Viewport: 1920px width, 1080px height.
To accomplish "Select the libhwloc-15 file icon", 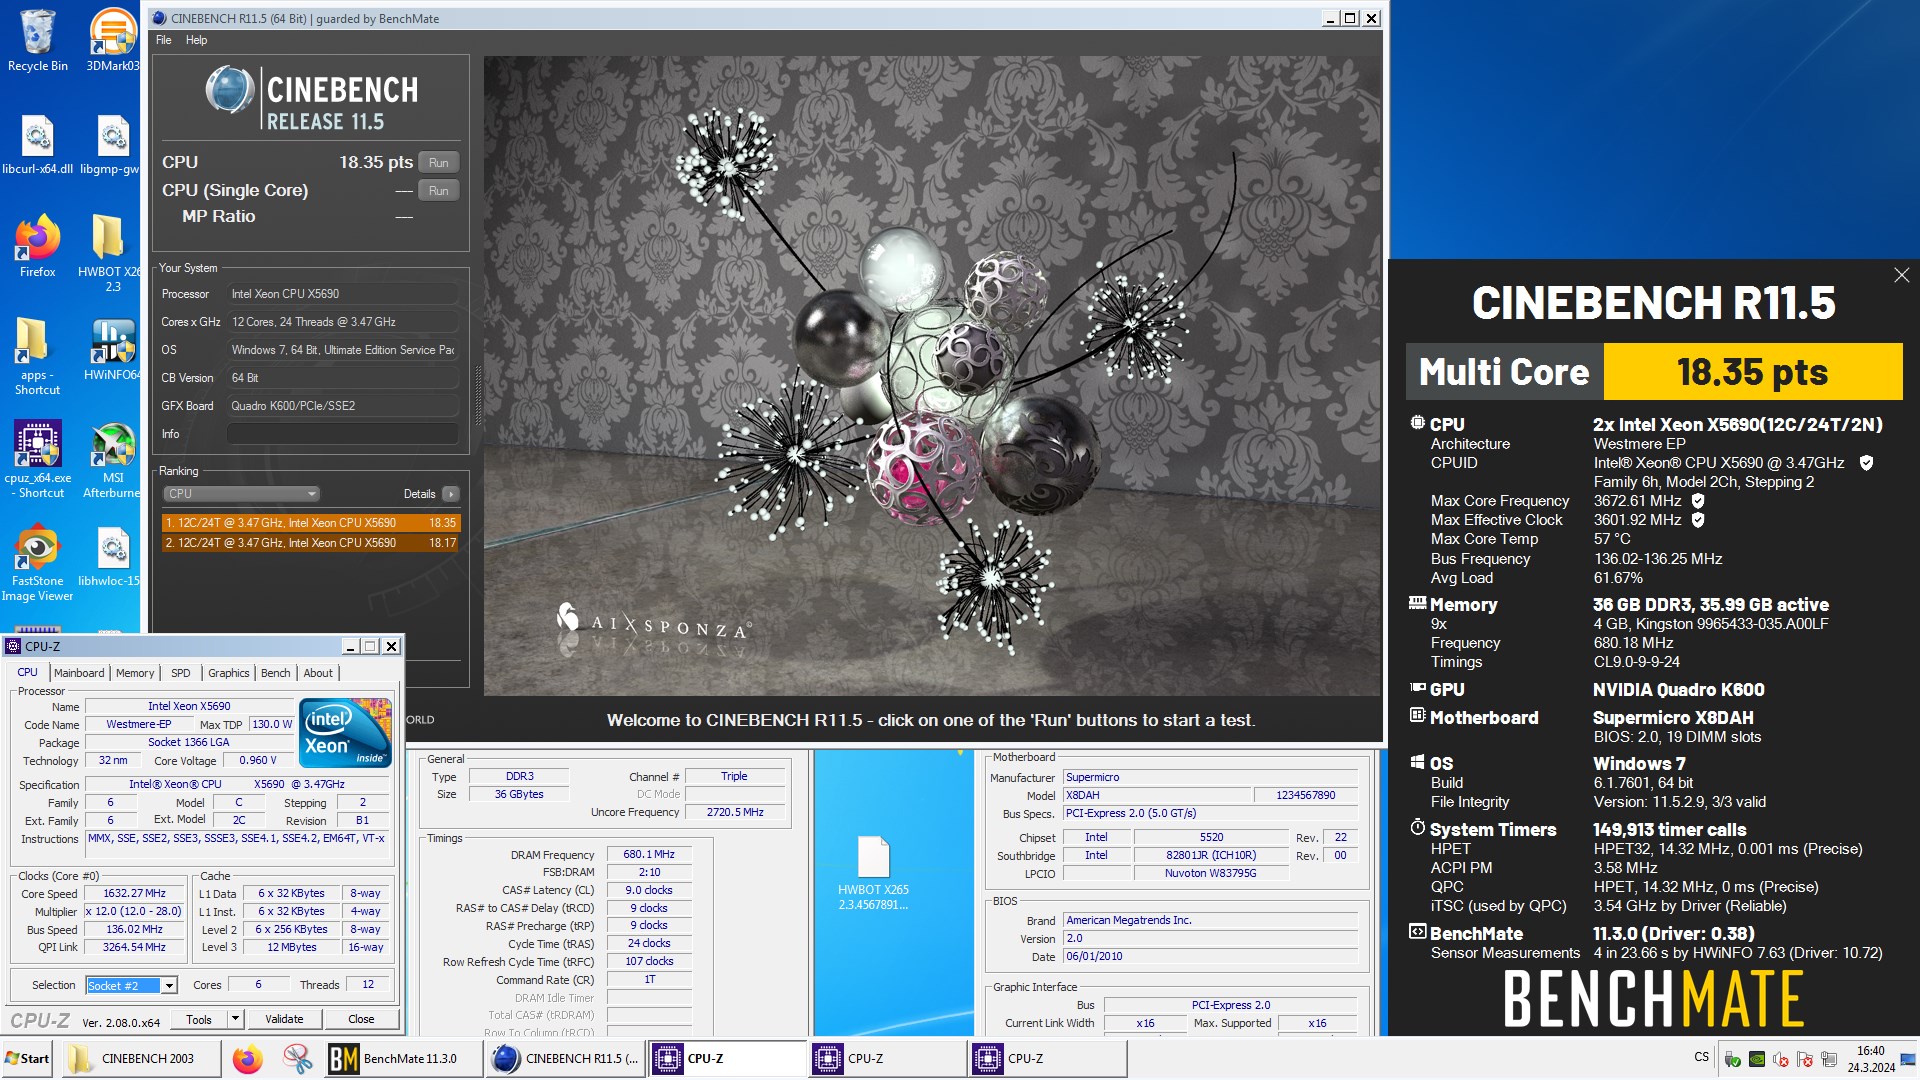I will pyautogui.click(x=111, y=558).
